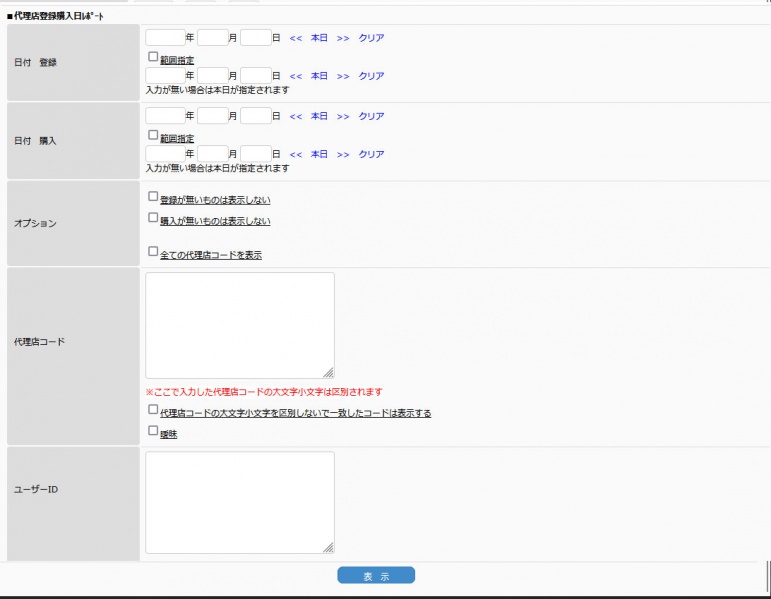
Task: Click inside the 代理店コード text area
Action: [240, 325]
